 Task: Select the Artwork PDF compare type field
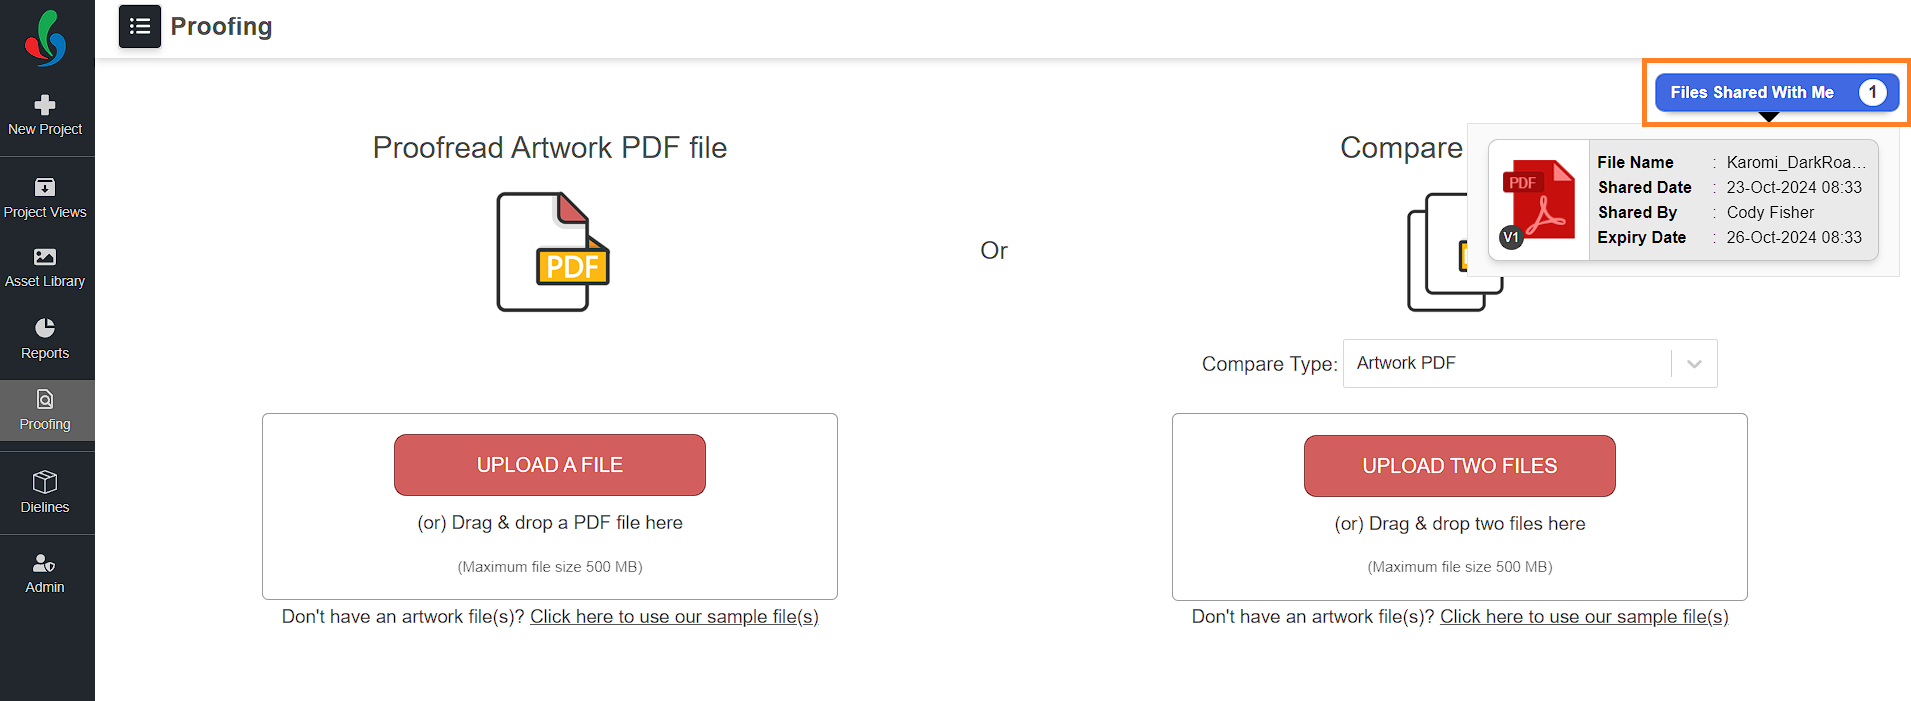point(1530,364)
